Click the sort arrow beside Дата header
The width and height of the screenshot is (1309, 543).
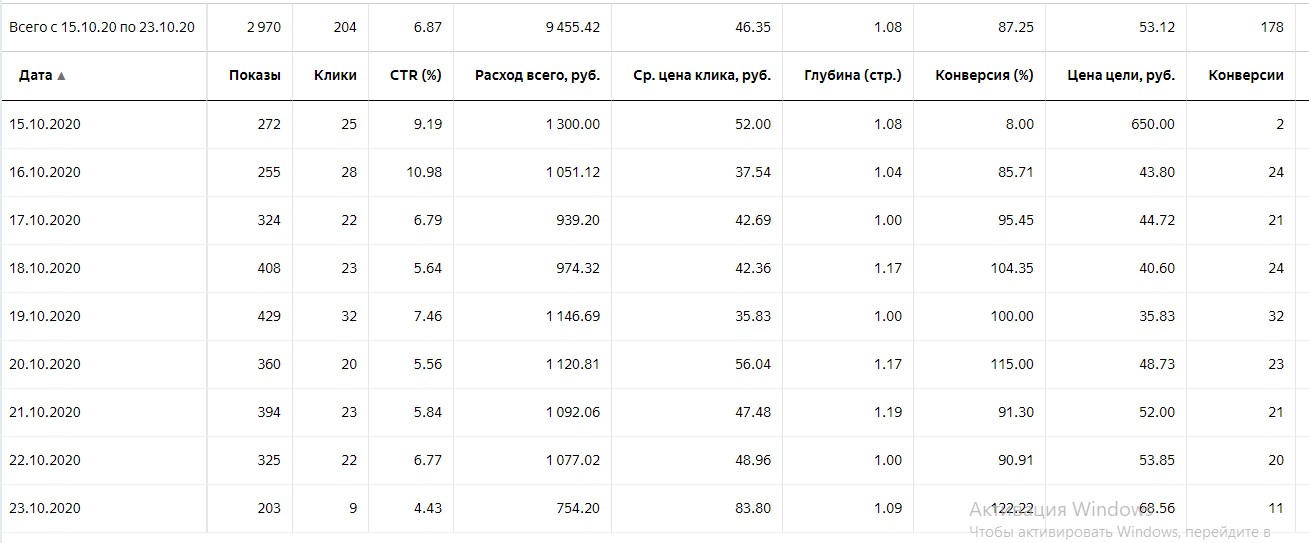point(61,76)
